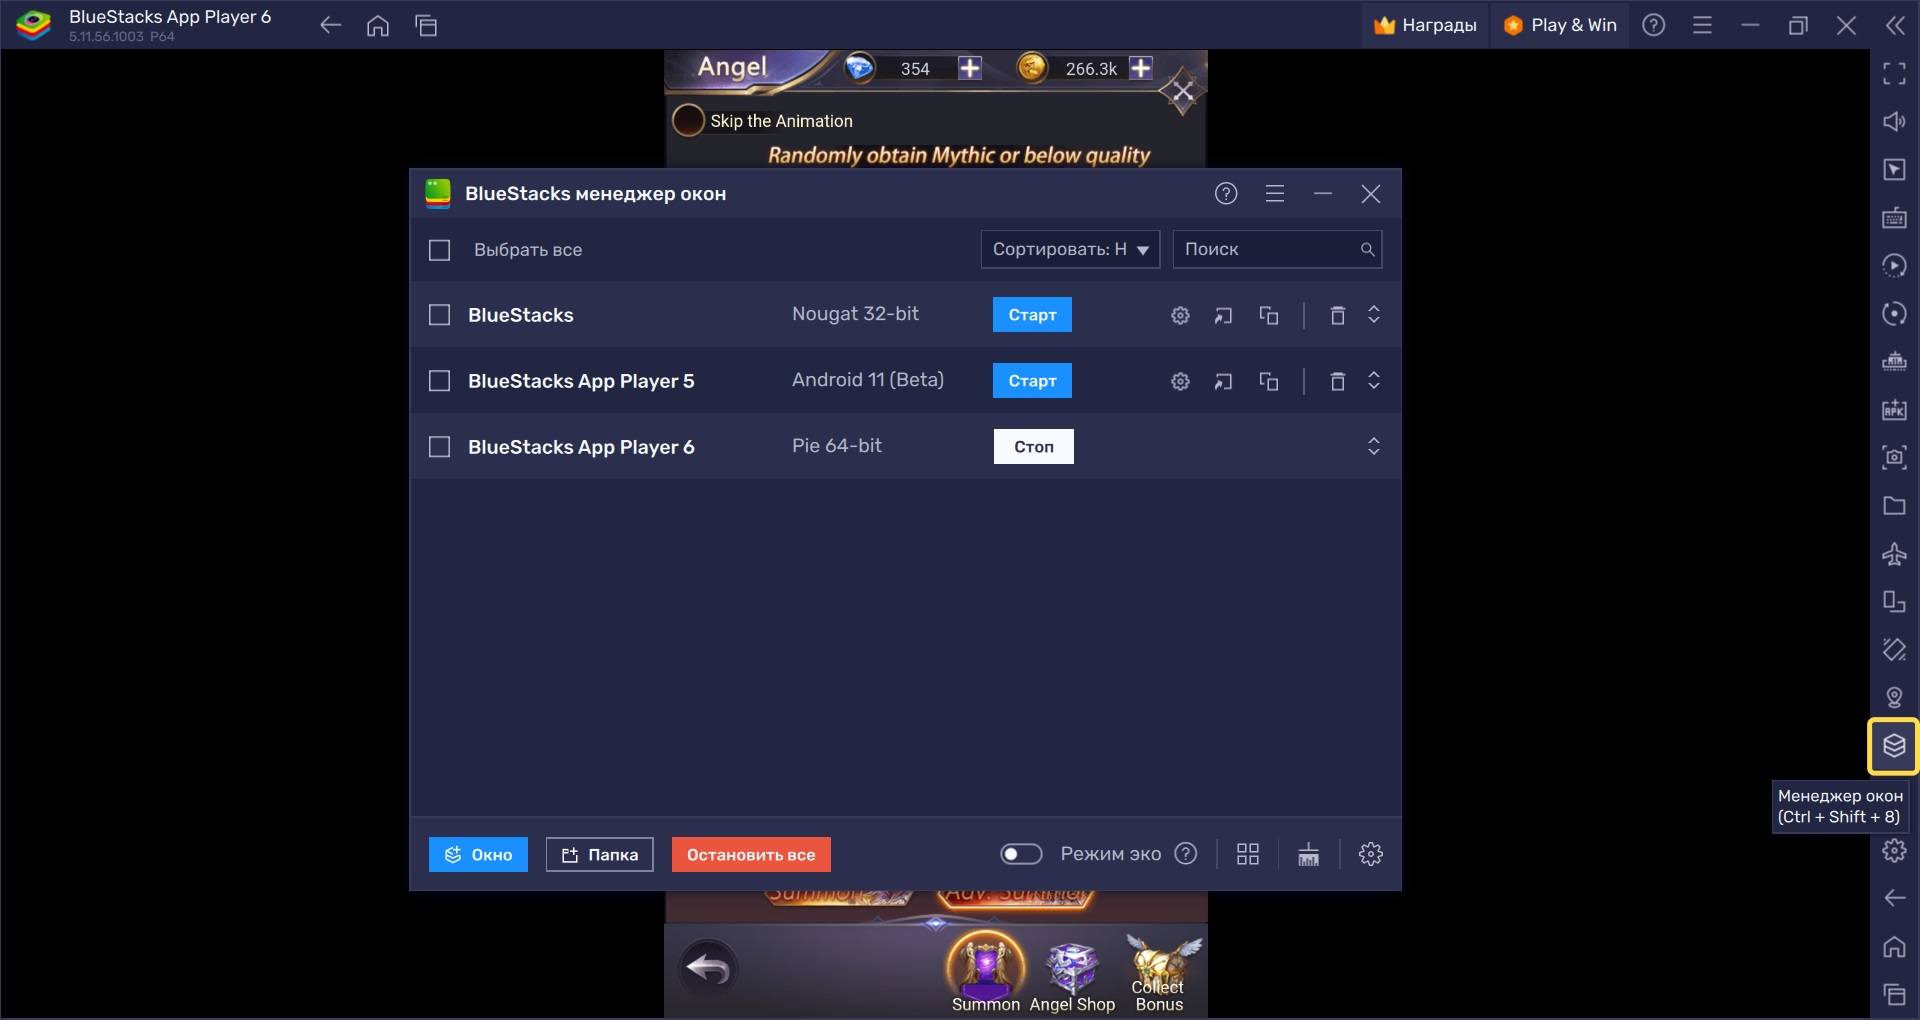This screenshot has height=1020, width=1920.
Task: Open media folder from sidebar
Action: point(1894,505)
